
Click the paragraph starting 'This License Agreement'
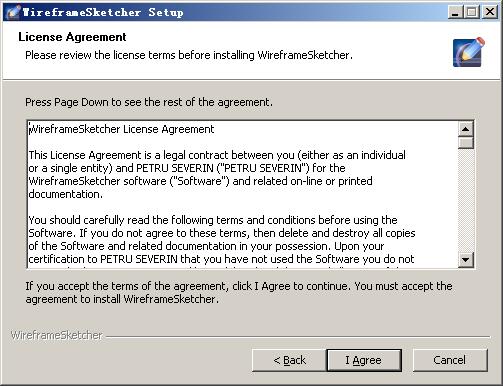point(217,174)
